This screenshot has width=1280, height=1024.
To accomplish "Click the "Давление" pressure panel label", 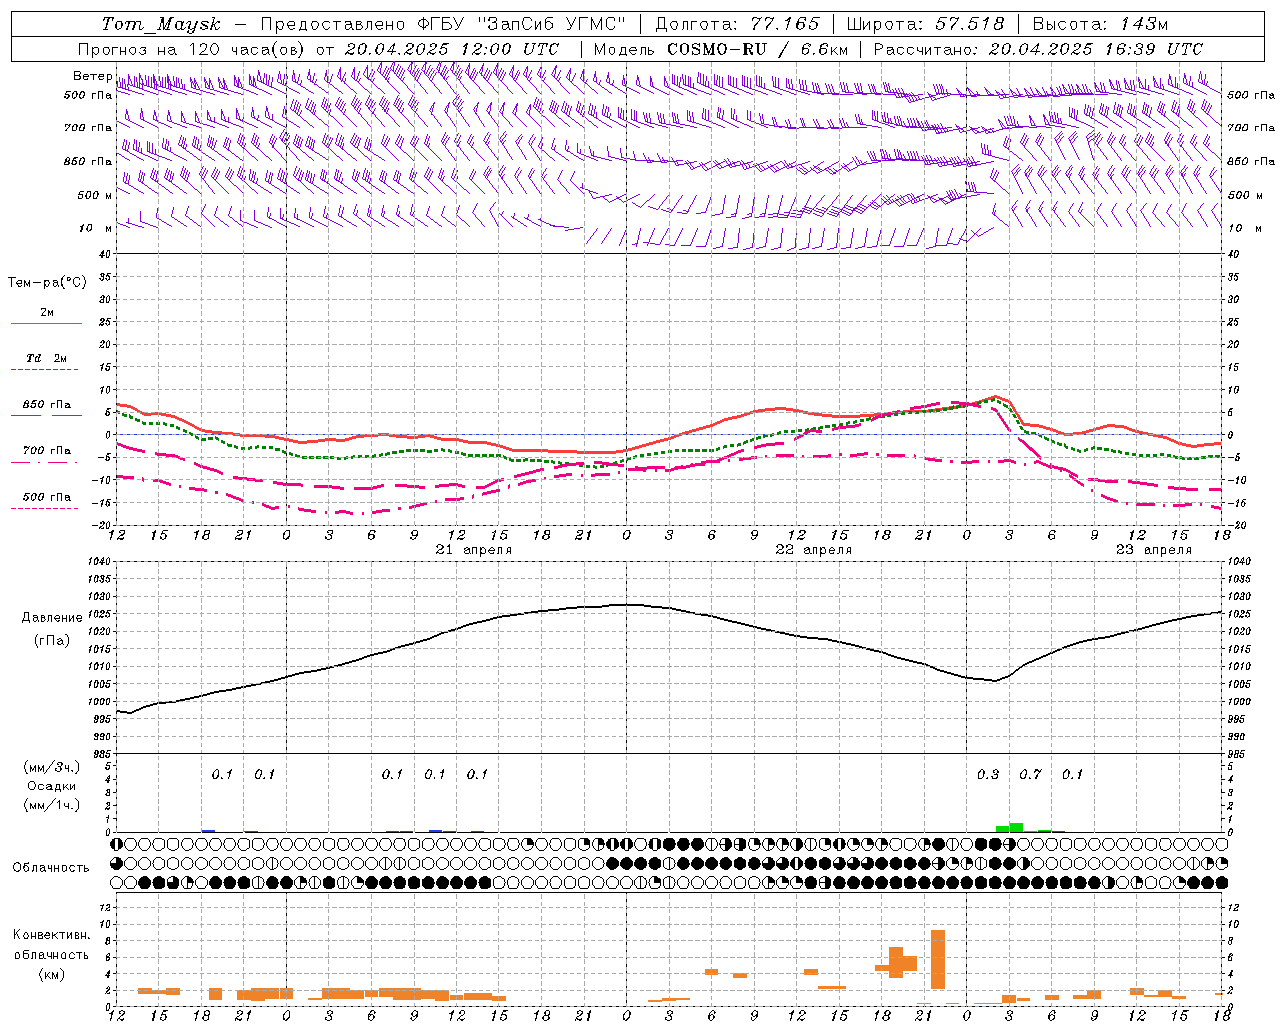I will [x=50, y=618].
